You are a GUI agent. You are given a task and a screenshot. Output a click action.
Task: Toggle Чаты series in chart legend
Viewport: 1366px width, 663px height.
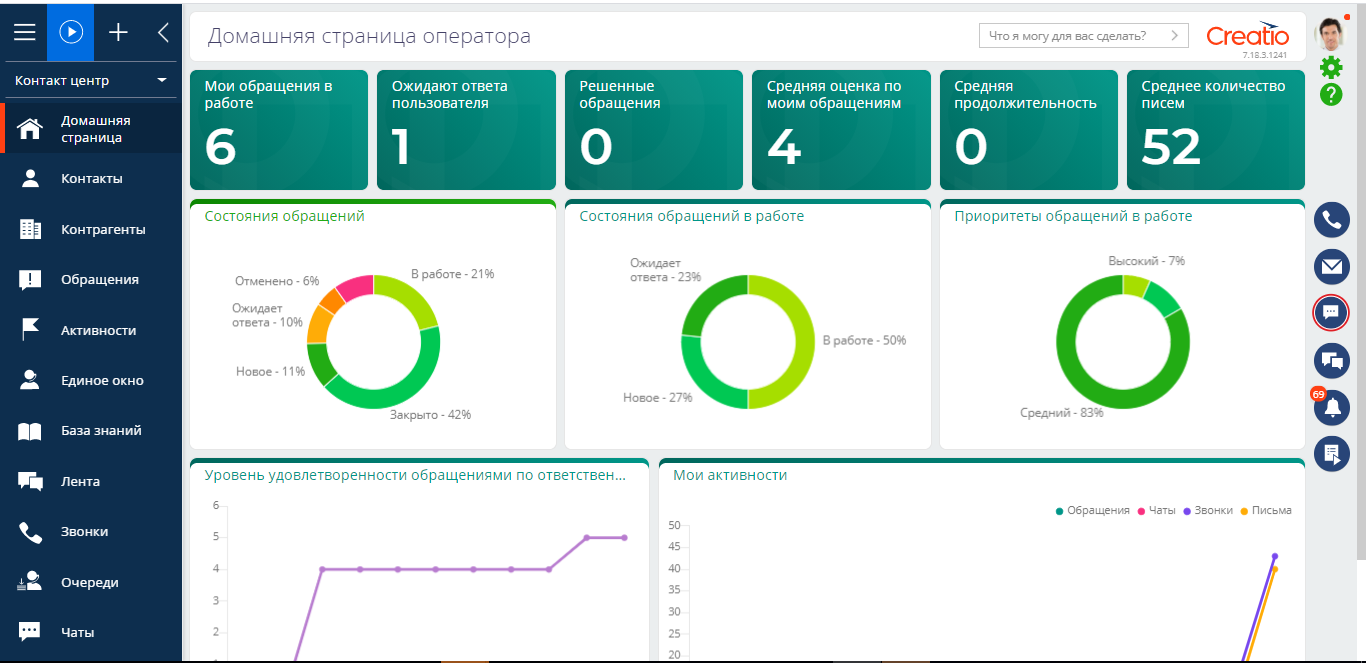1156,510
